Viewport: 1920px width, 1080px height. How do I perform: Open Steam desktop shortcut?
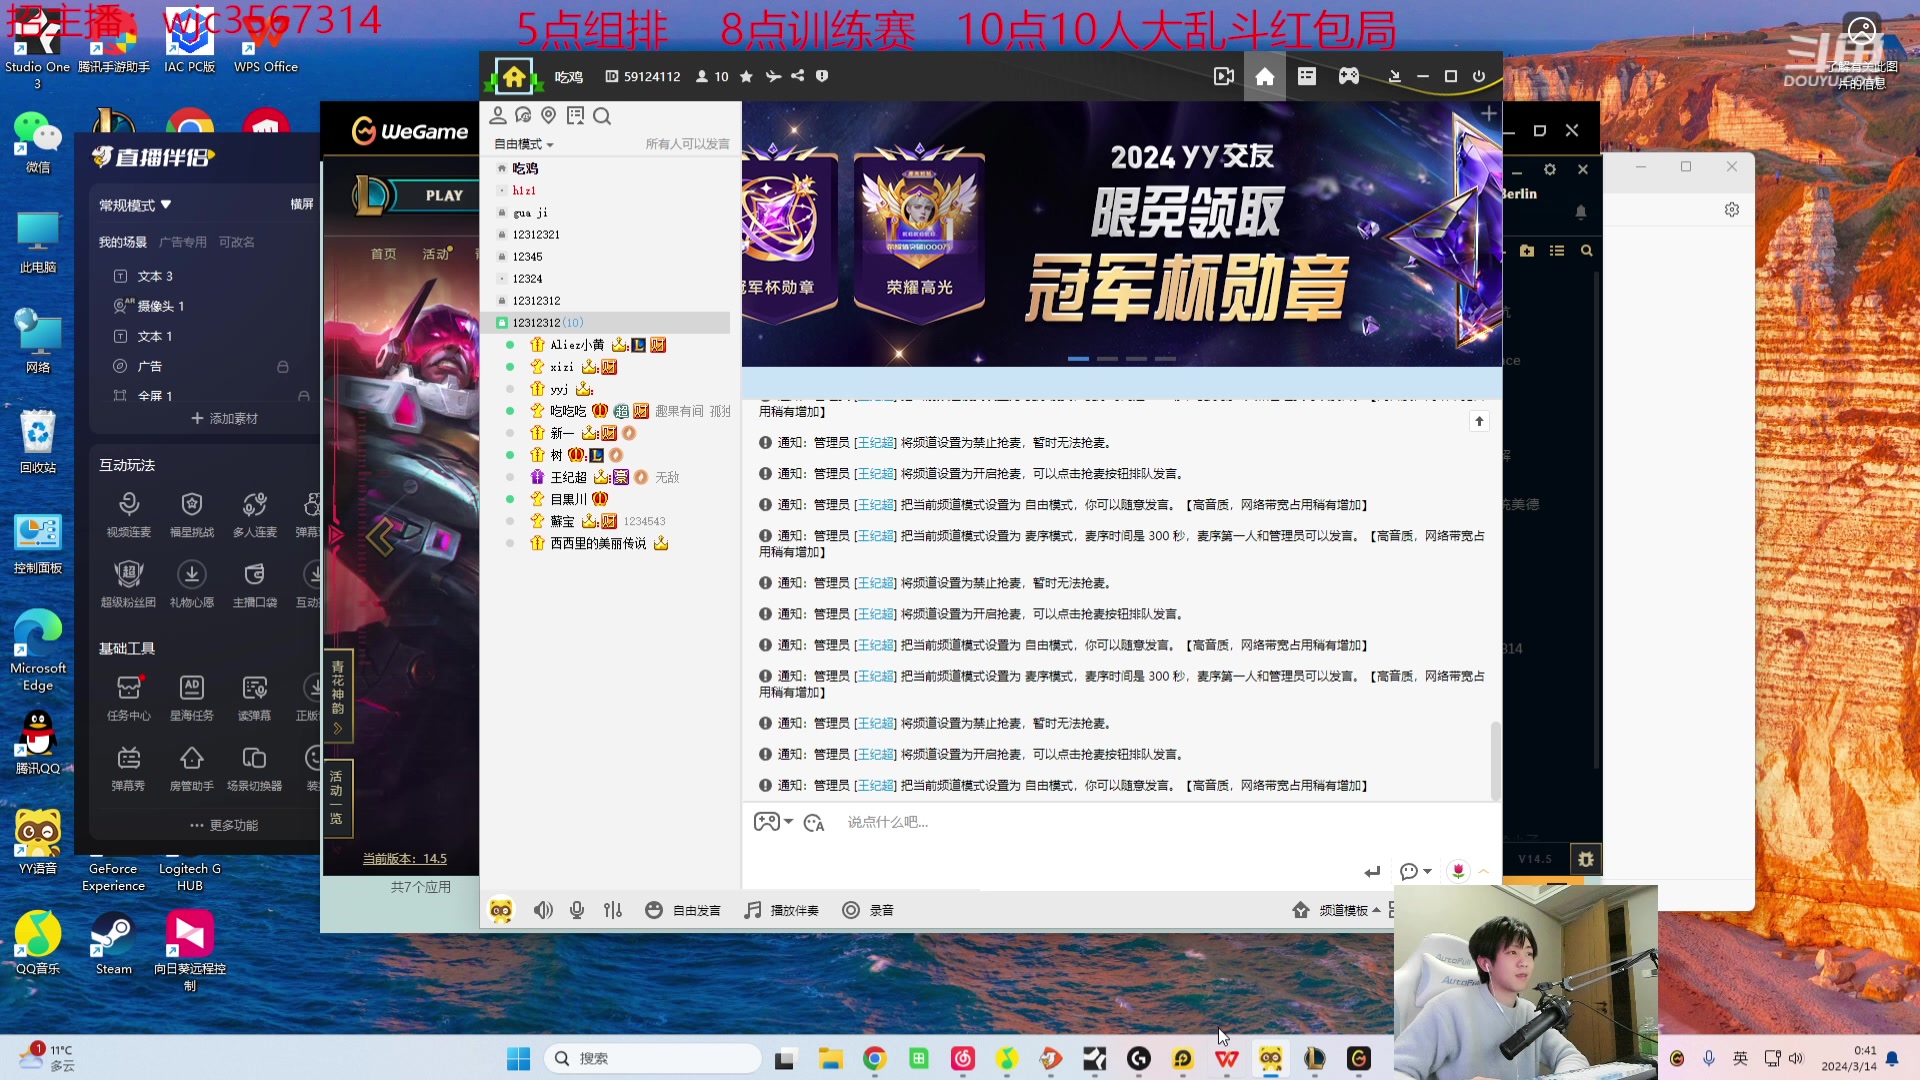(x=113, y=943)
